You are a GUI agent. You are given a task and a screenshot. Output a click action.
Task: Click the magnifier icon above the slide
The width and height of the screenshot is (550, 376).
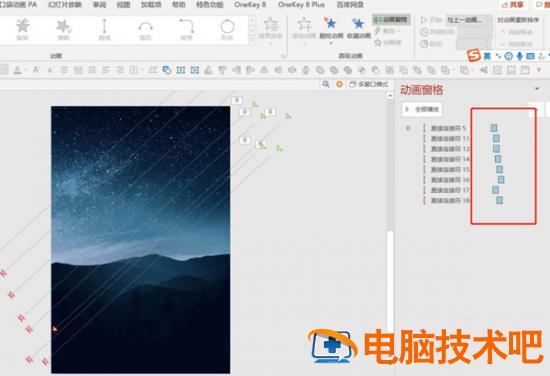tap(326, 84)
